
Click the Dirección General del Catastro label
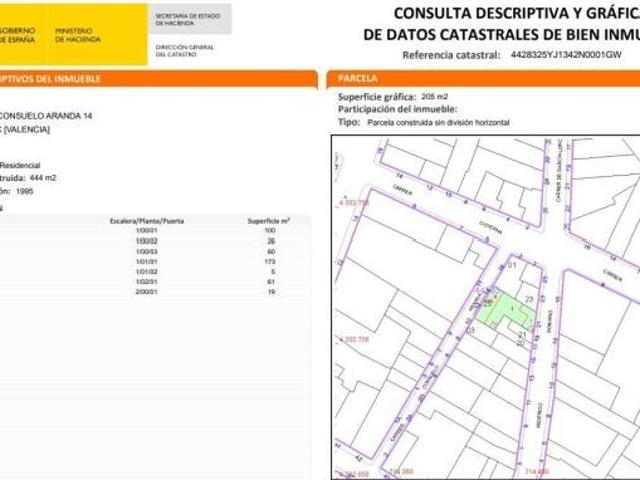pos(184,51)
